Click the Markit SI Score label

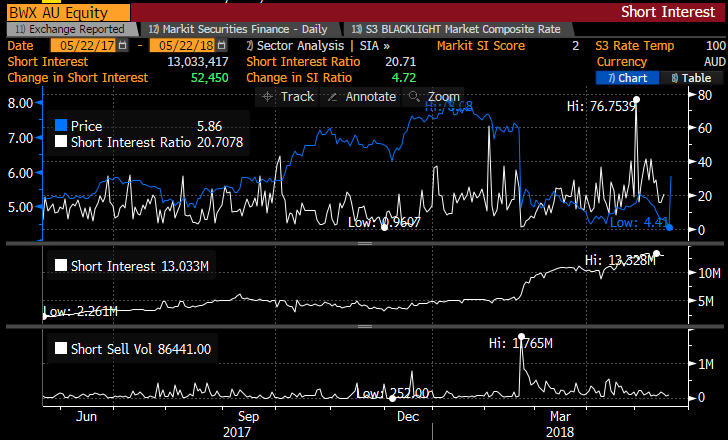(481, 45)
